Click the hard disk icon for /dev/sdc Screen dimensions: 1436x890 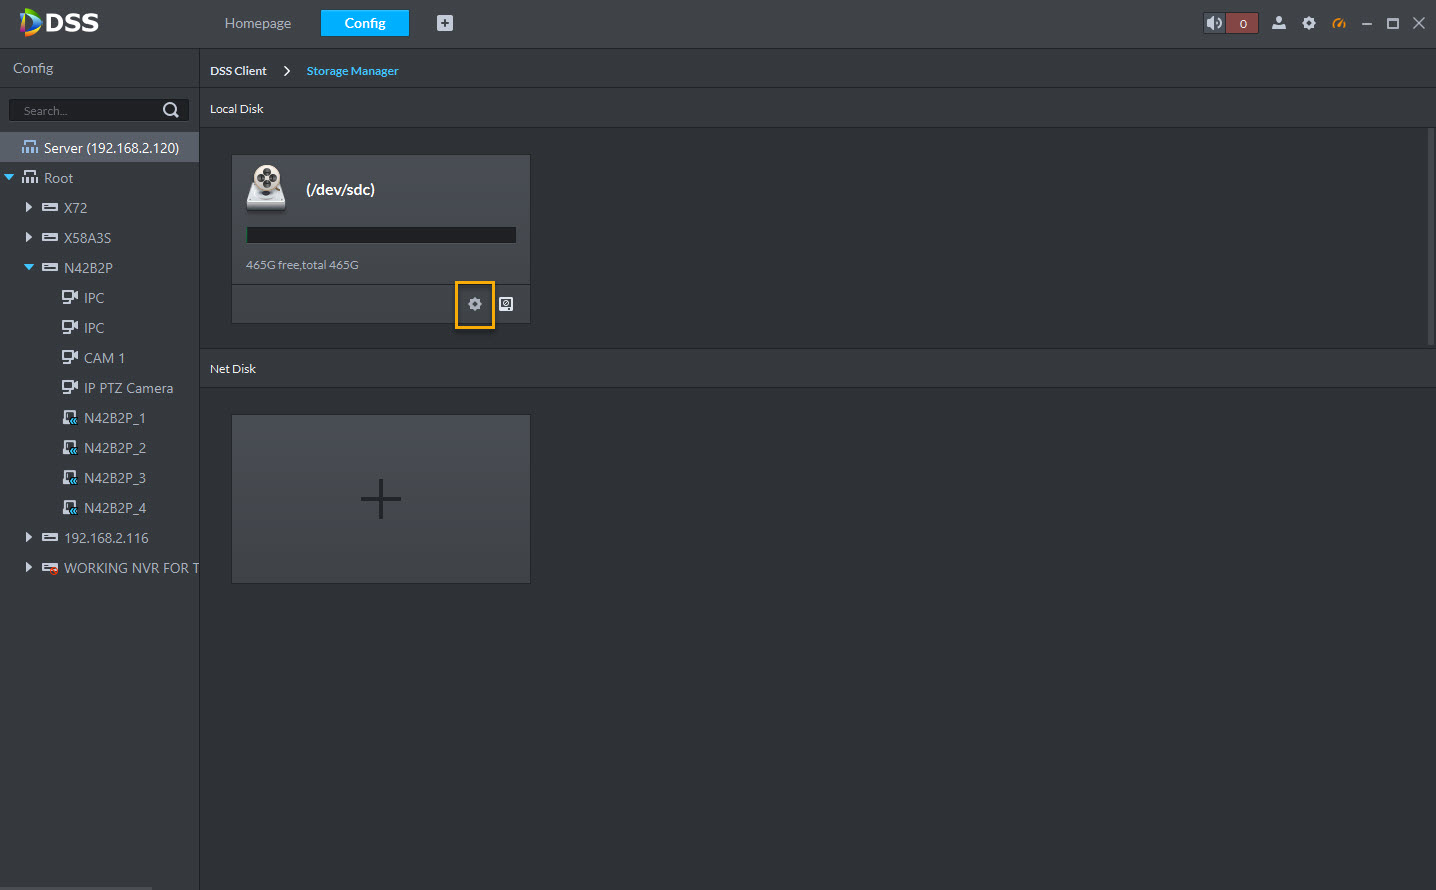click(x=266, y=188)
